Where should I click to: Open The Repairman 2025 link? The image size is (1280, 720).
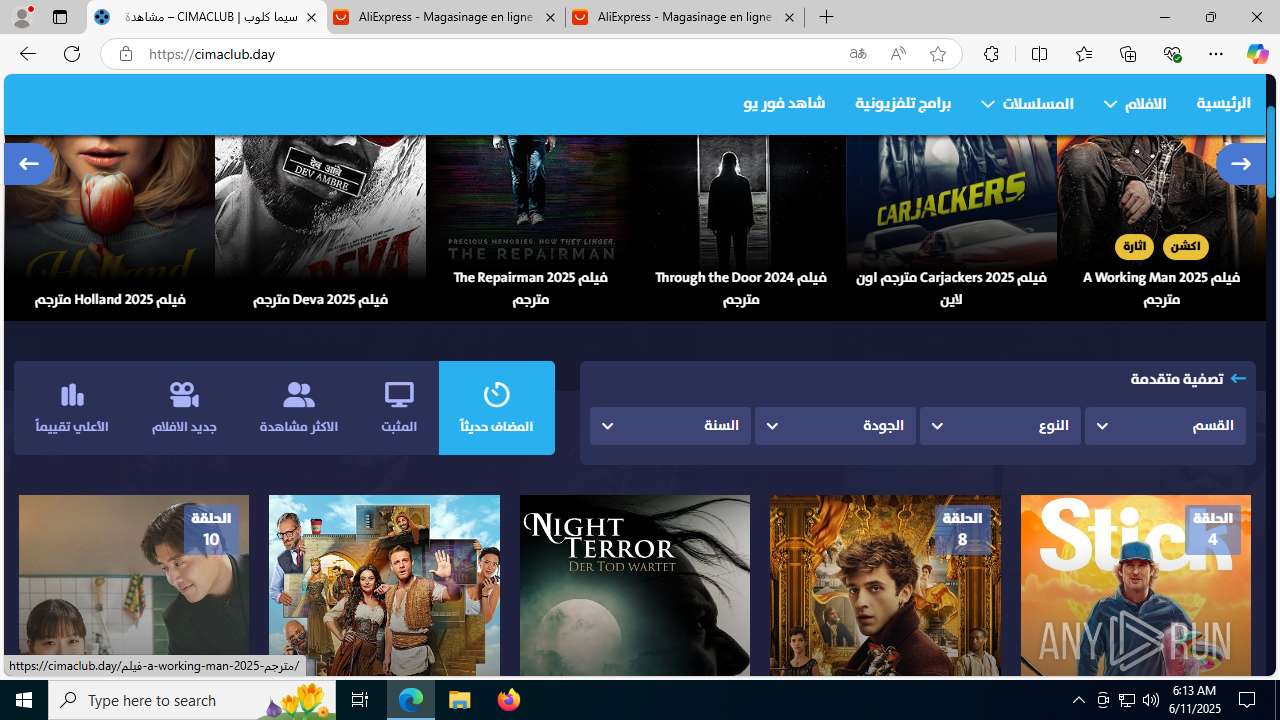click(531, 288)
